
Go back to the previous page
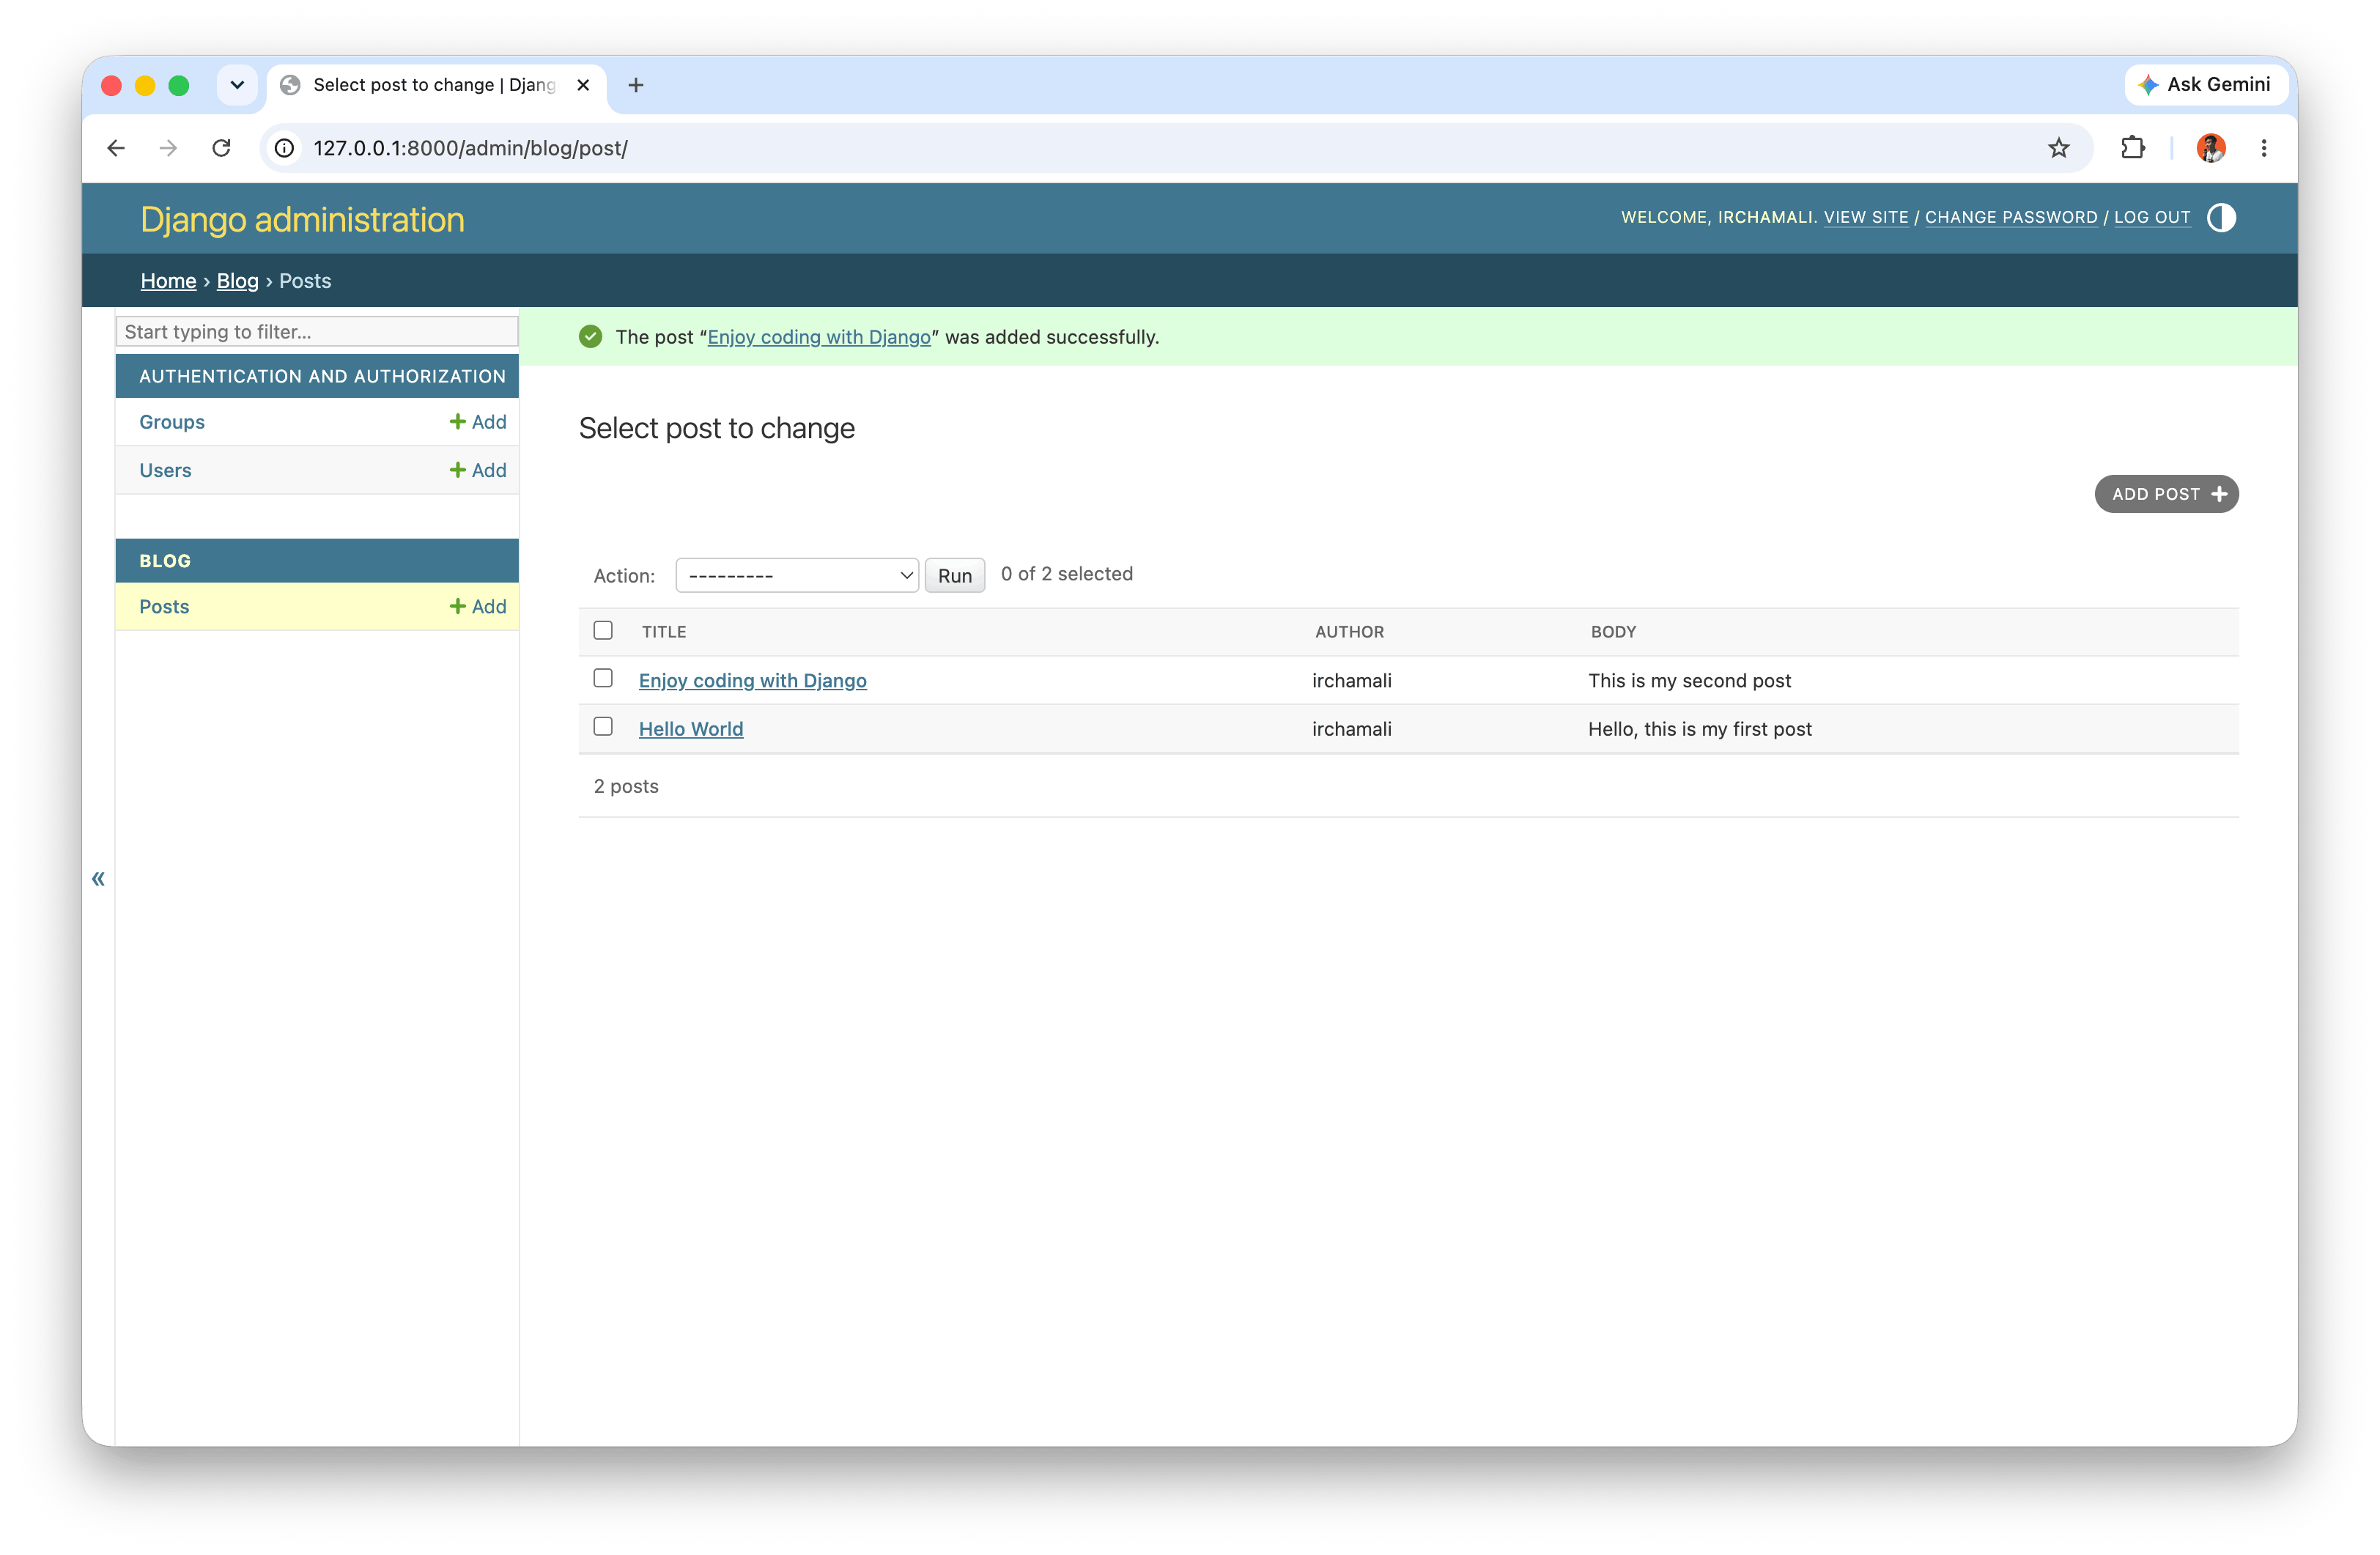pos(116,148)
